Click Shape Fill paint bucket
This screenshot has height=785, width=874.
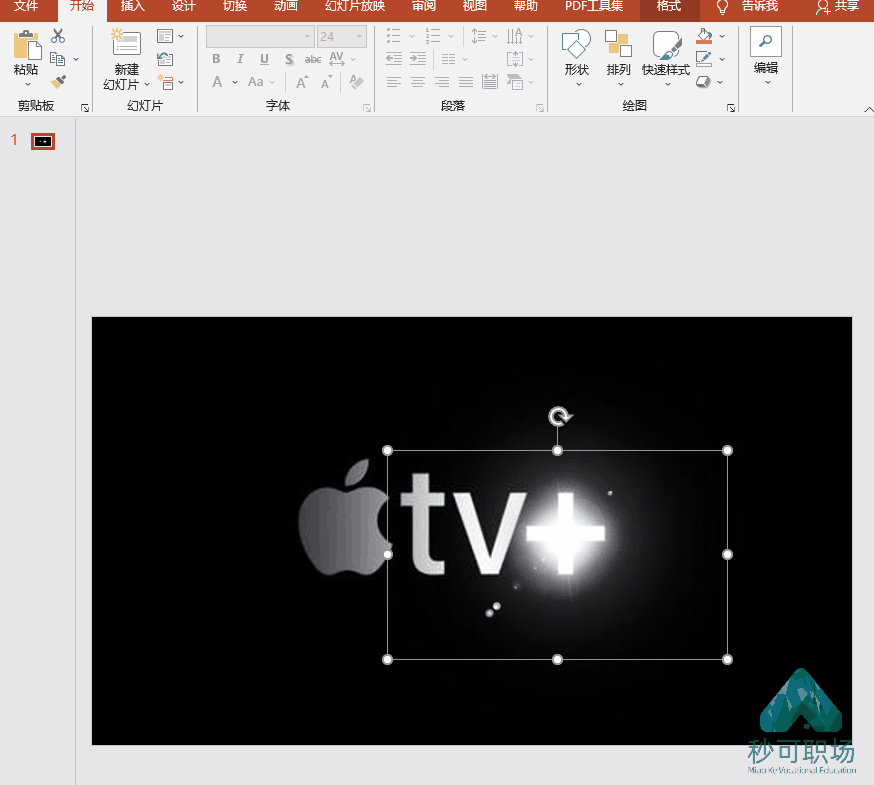705,36
